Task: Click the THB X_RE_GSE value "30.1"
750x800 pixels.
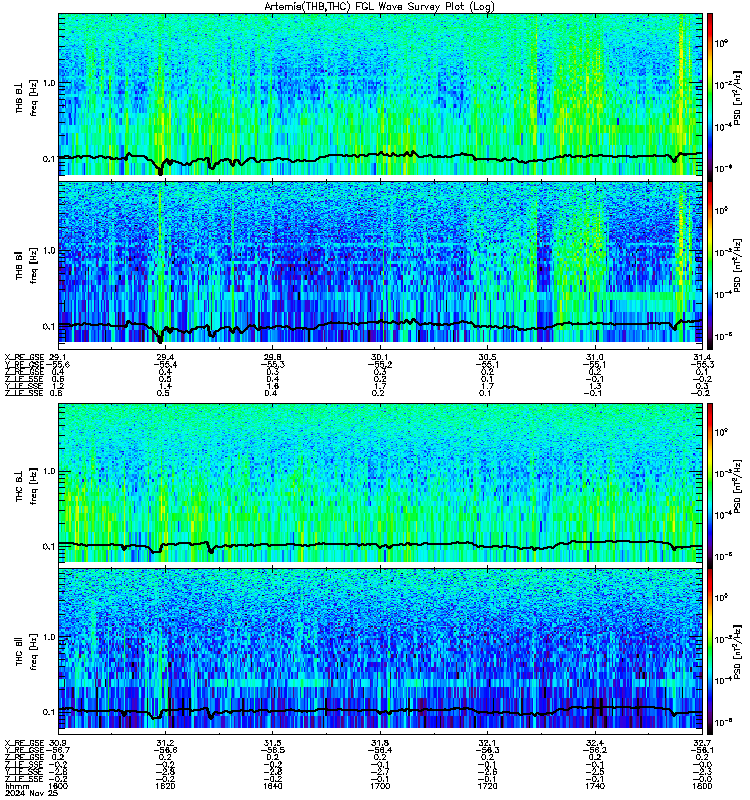Action: 380,357
